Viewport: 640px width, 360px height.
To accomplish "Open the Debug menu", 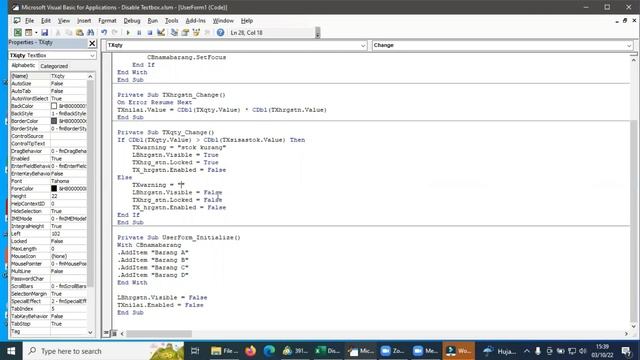I will (132, 20).
